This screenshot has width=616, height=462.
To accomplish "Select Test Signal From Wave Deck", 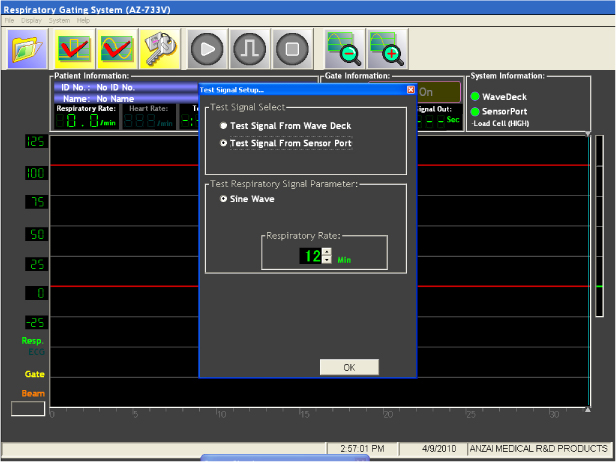I will coord(223,126).
